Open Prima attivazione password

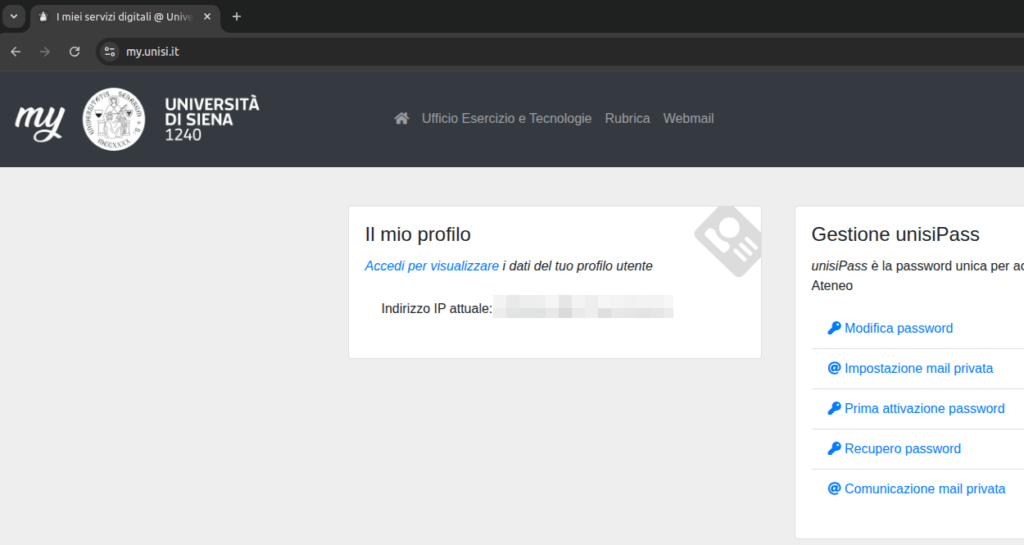pyautogui.click(x=924, y=408)
